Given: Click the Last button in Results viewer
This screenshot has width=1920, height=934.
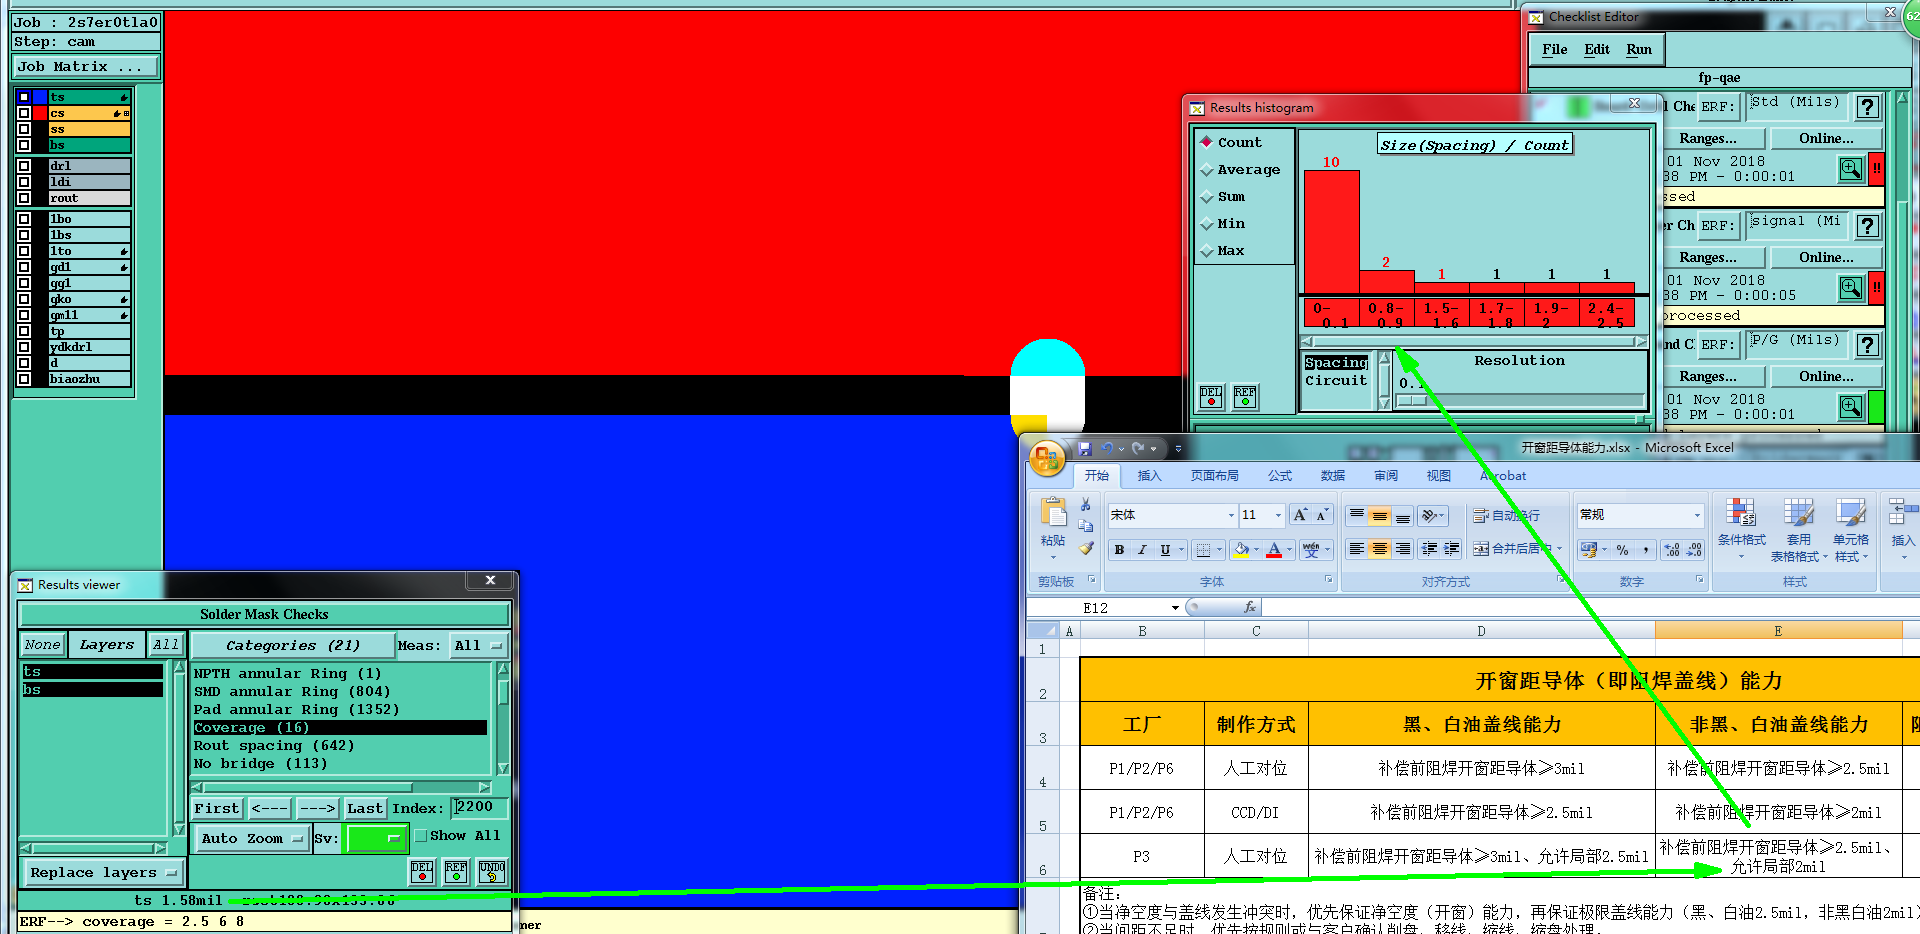Looking at the screenshot, I should [x=365, y=808].
